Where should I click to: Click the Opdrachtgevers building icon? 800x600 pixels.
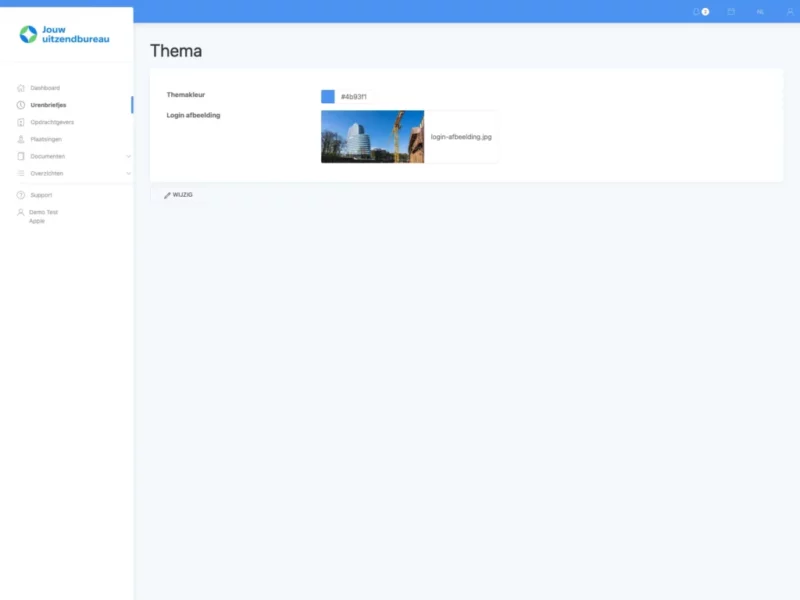(x=21, y=122)
